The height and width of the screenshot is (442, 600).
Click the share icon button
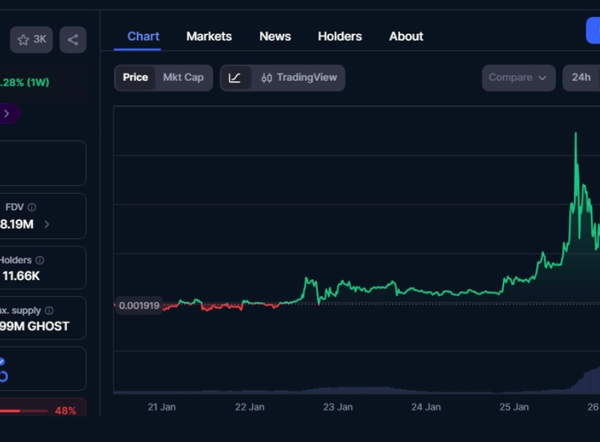click(72, 40)
